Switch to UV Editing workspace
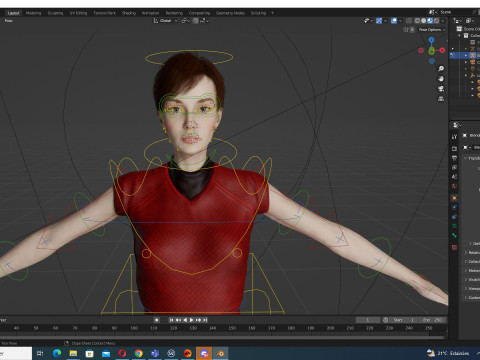The image size is (480, 360). pyautogui.click(x=78, y=13)
